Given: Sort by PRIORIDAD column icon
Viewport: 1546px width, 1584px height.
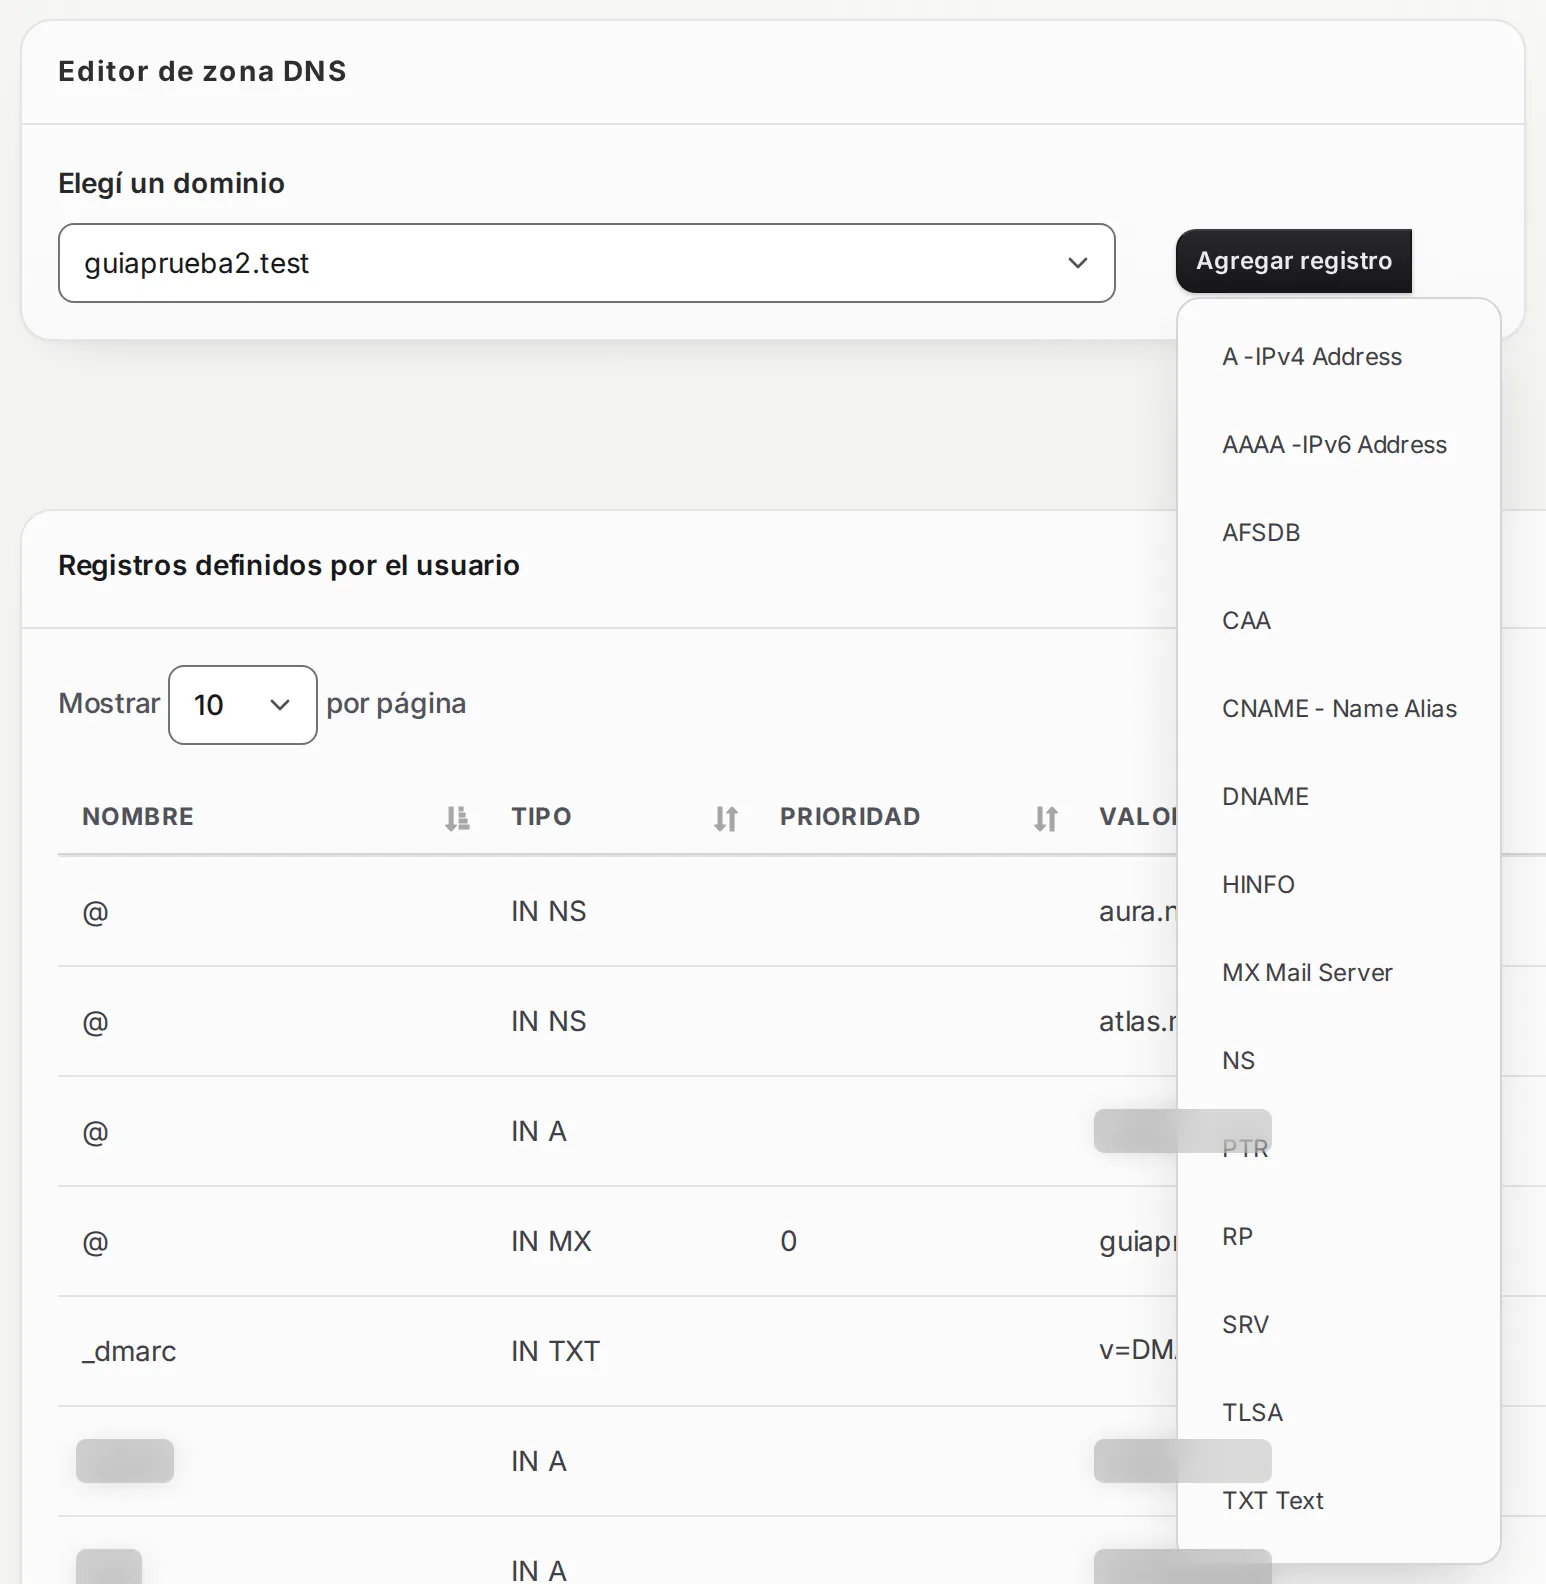Looking at the screenshot, I should [x=1046, y=818].
